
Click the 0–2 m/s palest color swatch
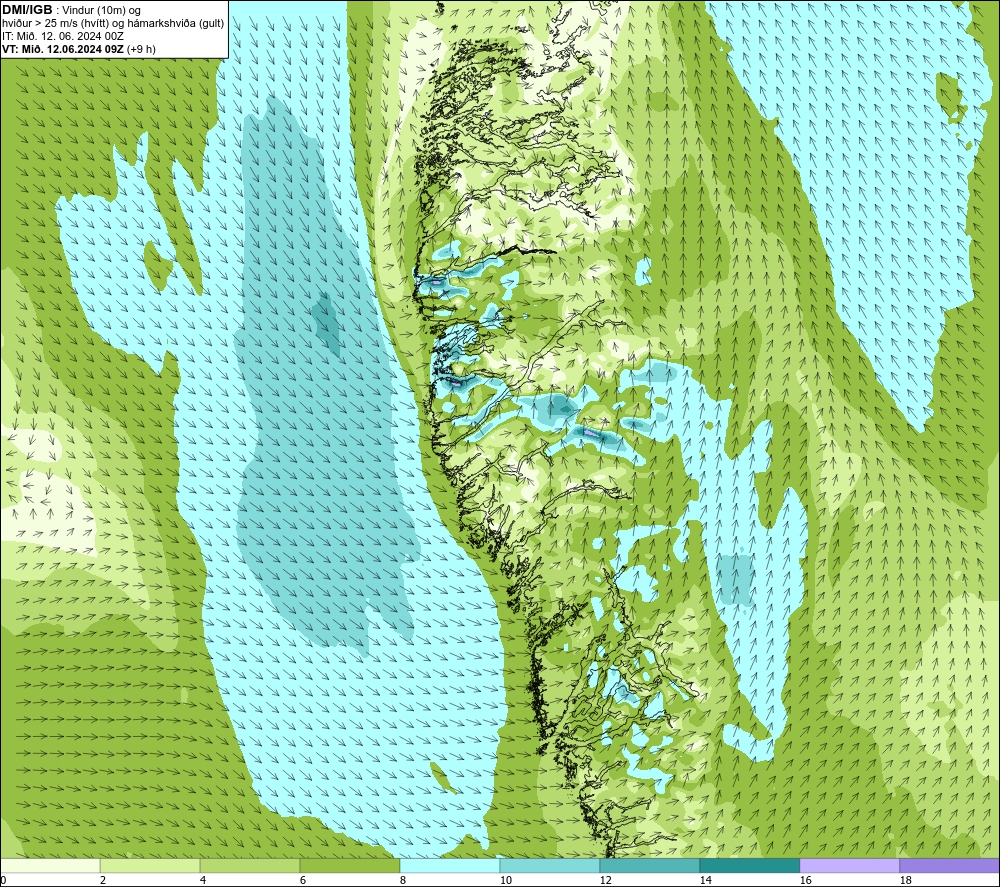pyautogui.click(x=50, y=865)
